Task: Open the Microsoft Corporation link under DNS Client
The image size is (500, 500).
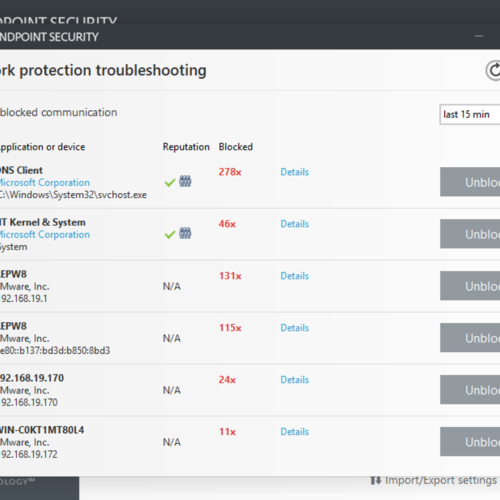Action: (x=45, y=183)
